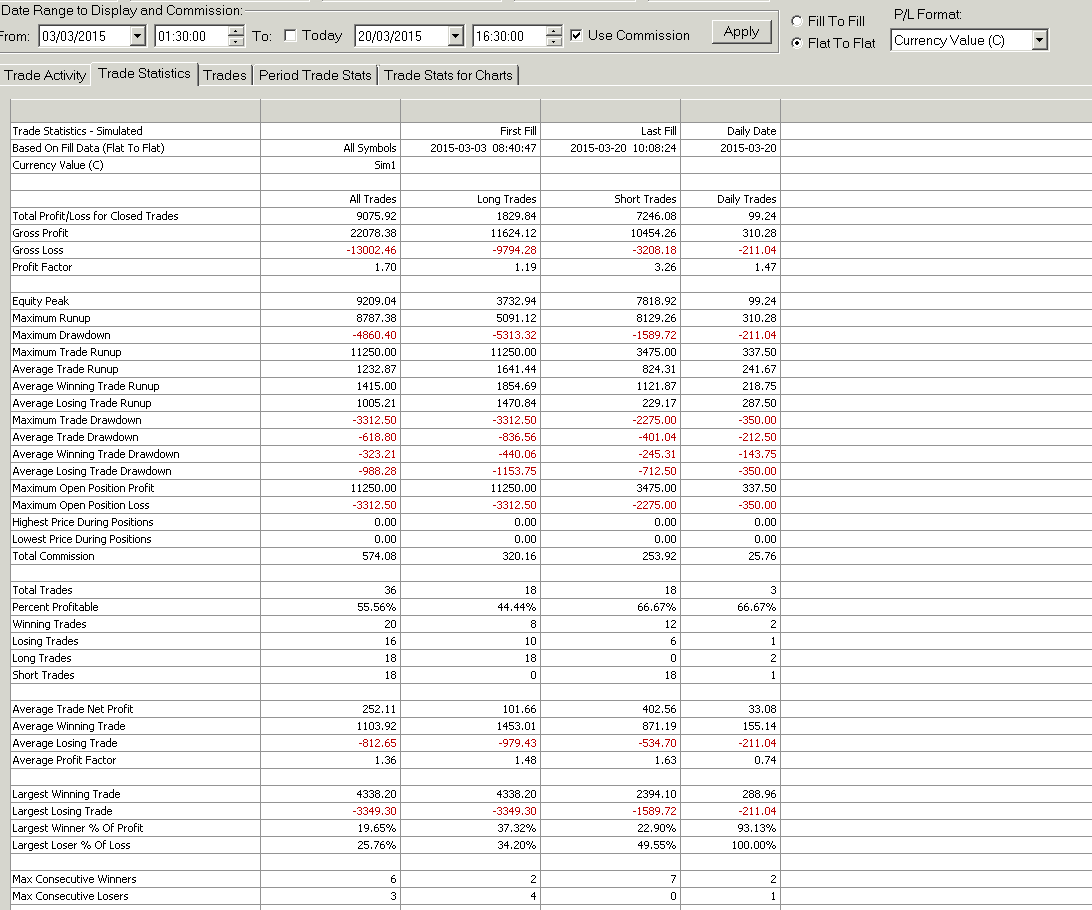Click the Daily Trades column header cell
1092x910 pixels.
(731, 199)
